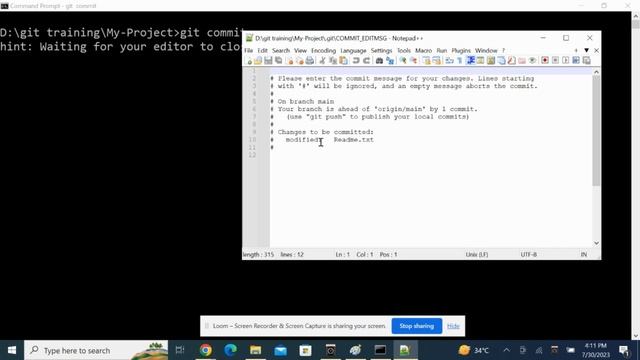Open the Replace dialog toolbar icon
The width and height of the screenshot is (640, 360).
[x=390, y=61]
